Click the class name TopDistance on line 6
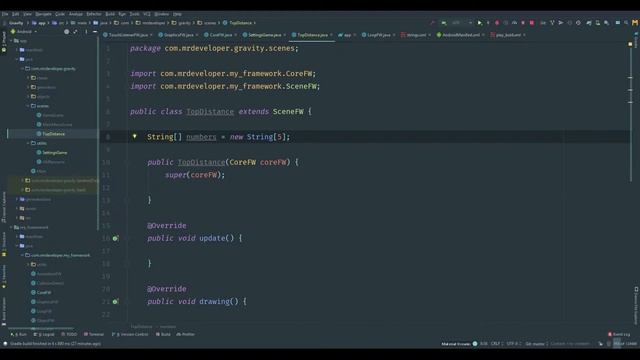Viewport: 640px width, 360px height. tap(210, 111)
